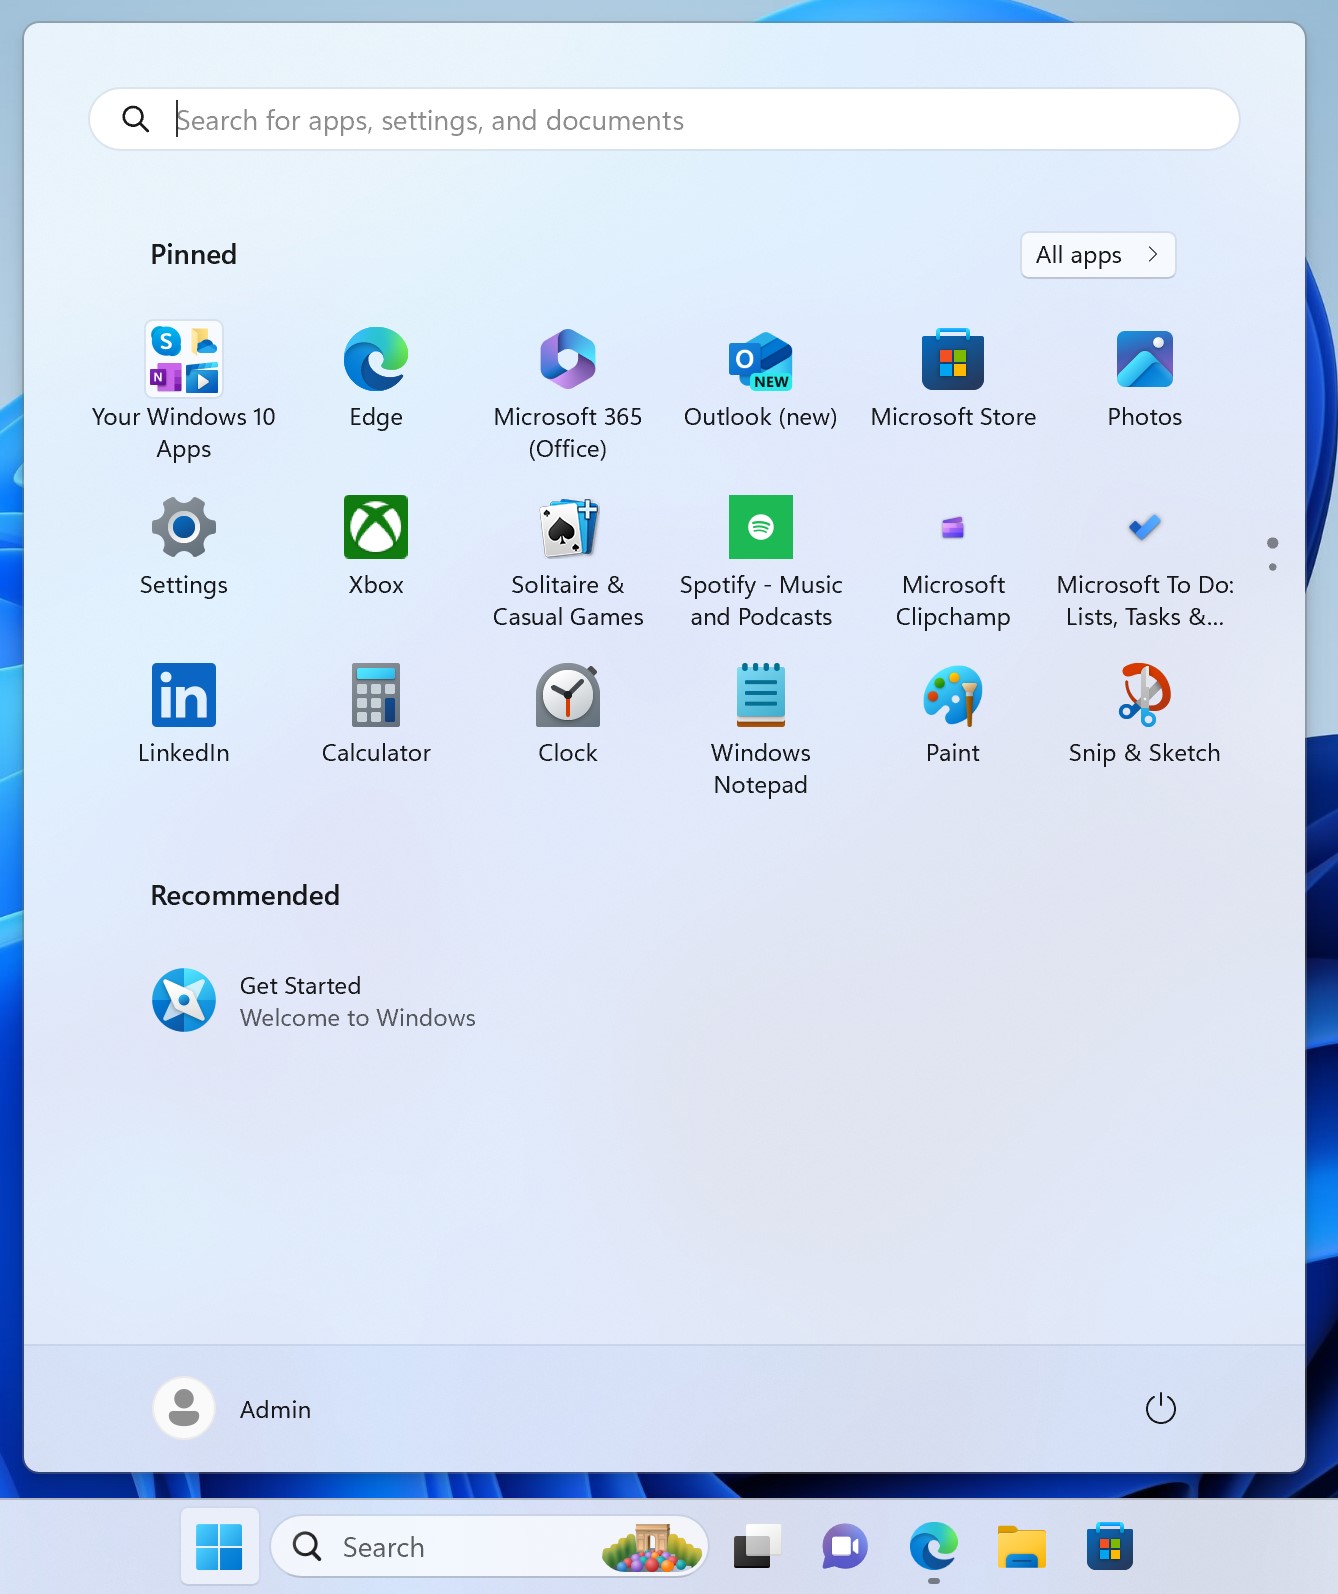Open Microsoft Store from pinned apps
The width and height of the screenshot is (1338, 1594).
tap(953, 378)
